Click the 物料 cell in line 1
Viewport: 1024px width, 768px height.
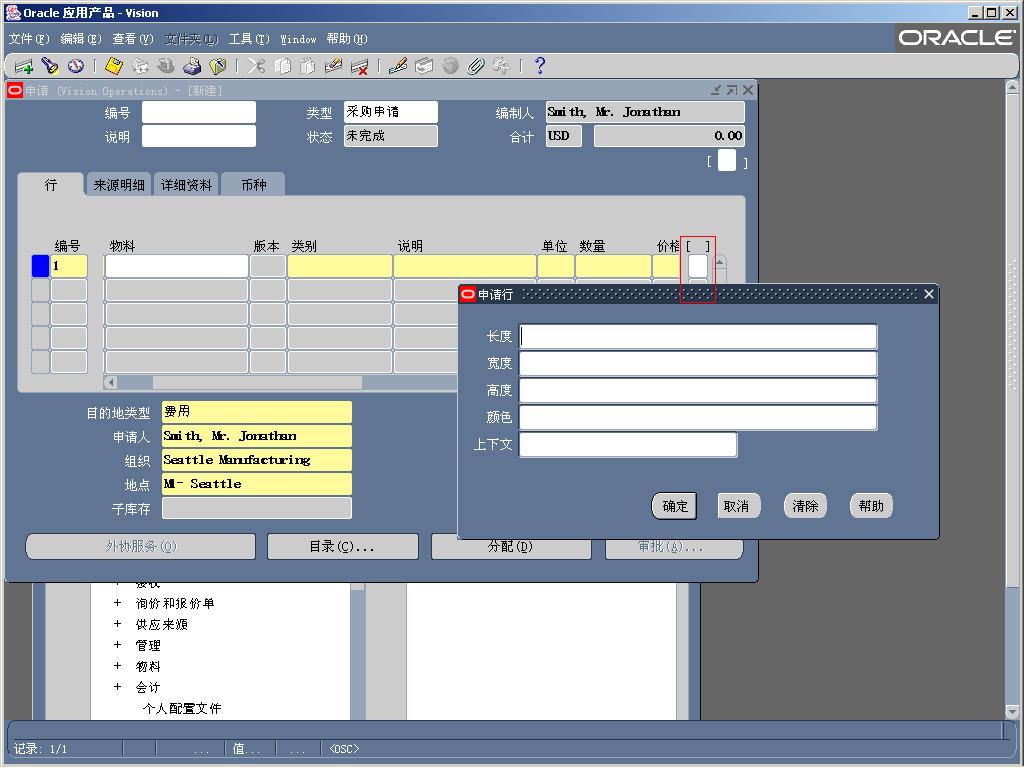176,266
